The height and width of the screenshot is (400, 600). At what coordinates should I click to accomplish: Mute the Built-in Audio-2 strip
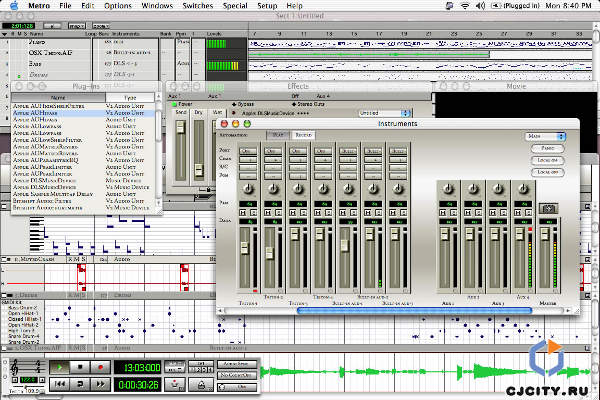(x=368, y=212)
